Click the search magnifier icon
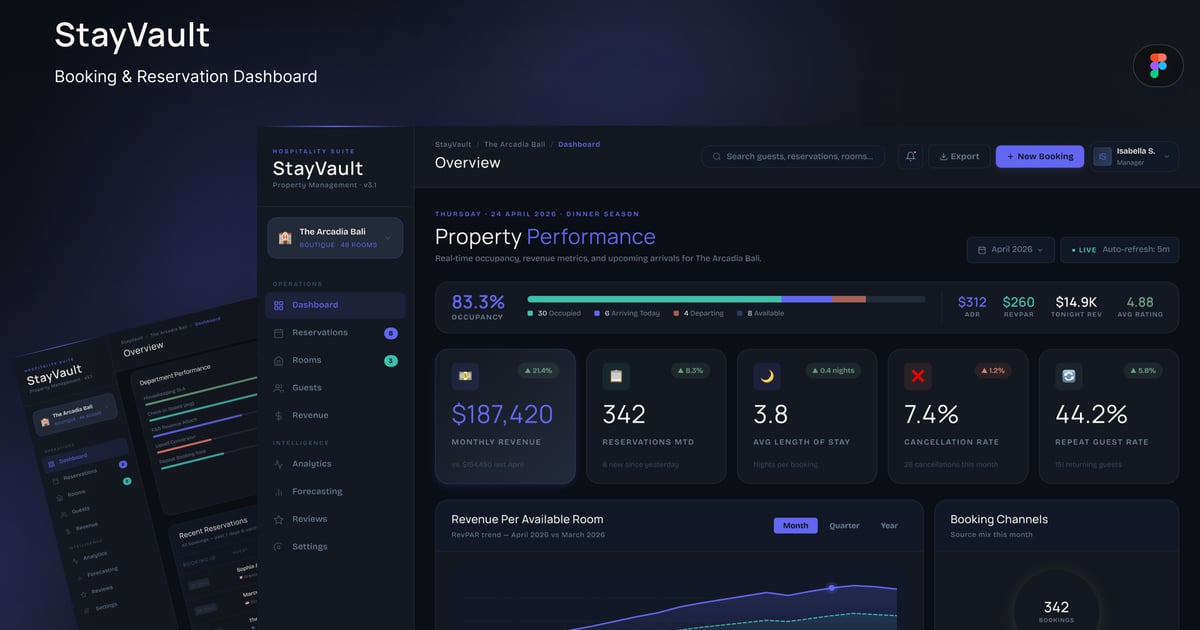This screenshot has width=1200, height=630. point(717,156)
